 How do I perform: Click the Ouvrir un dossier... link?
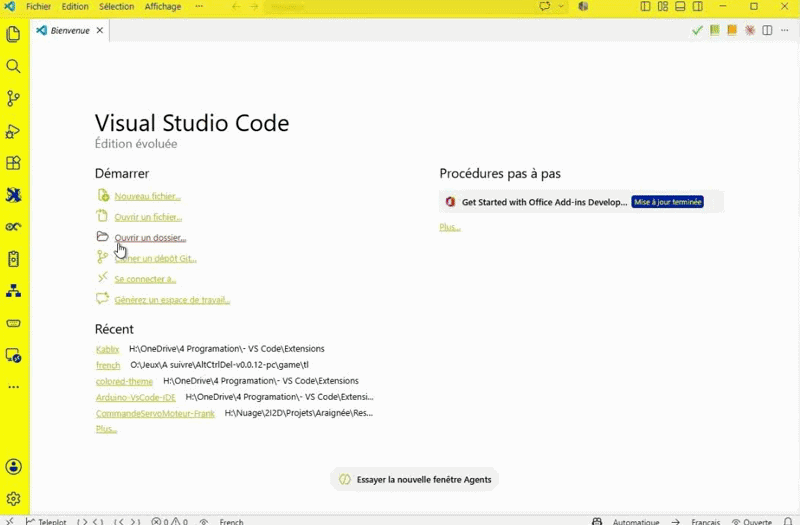coord(150,238)
